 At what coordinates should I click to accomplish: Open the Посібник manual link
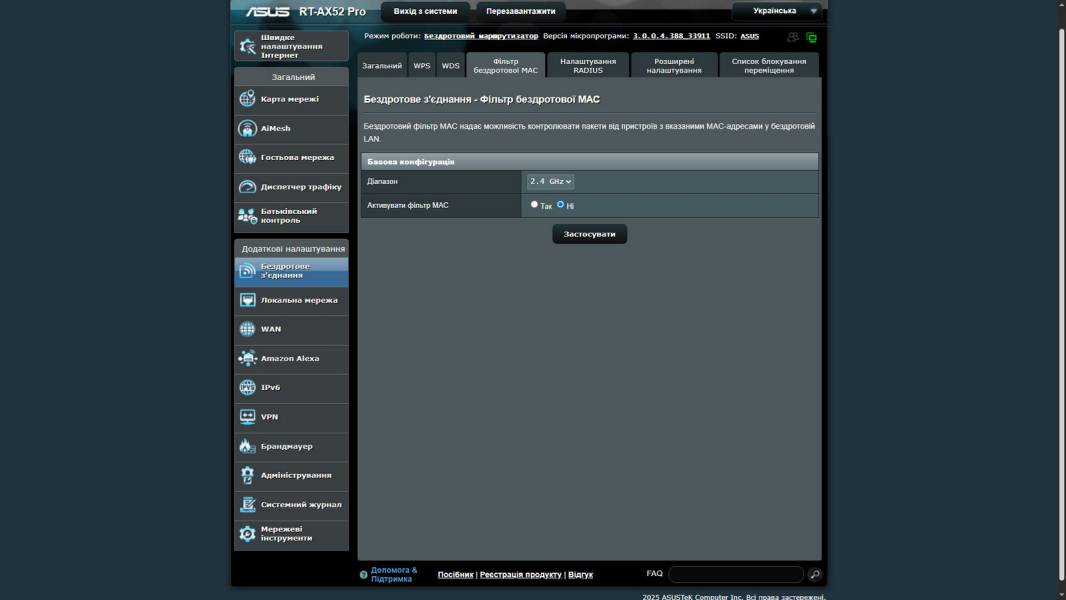point(455,575)
